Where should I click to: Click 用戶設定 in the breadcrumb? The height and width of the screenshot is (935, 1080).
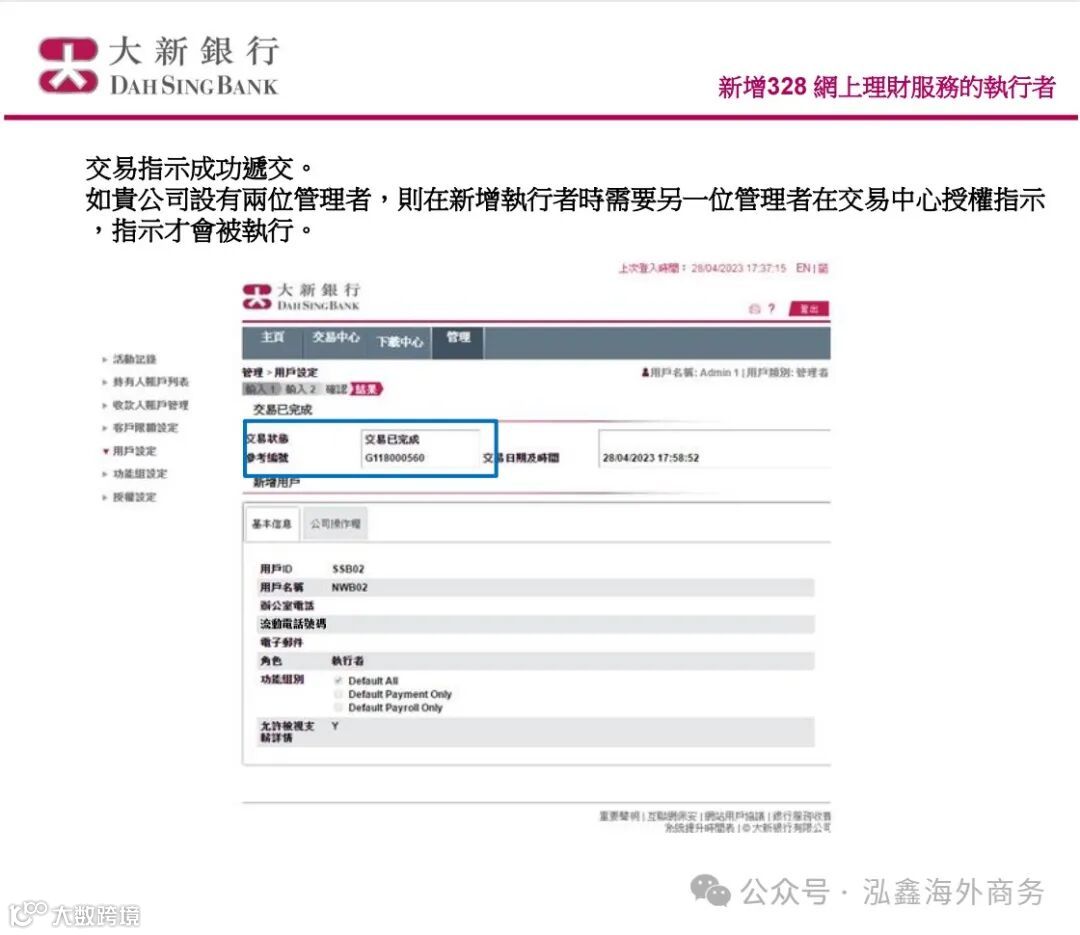coord(296,372)
